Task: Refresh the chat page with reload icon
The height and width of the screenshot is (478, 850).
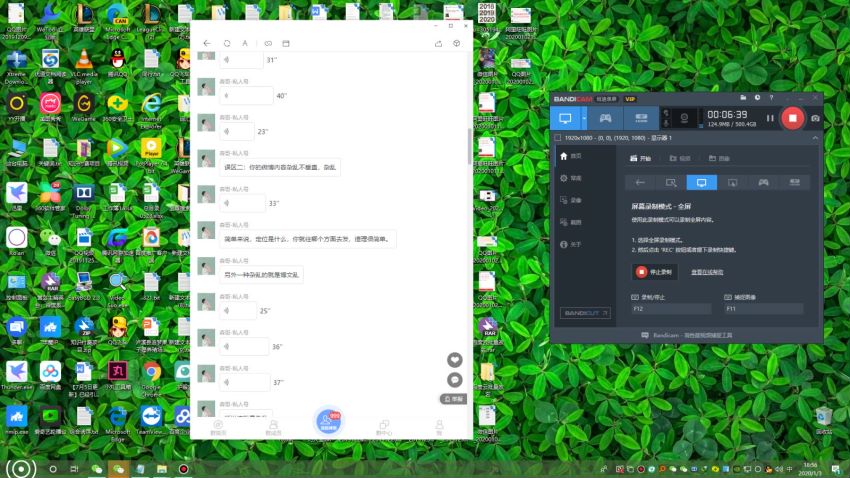Action: [x=227, y=43]
